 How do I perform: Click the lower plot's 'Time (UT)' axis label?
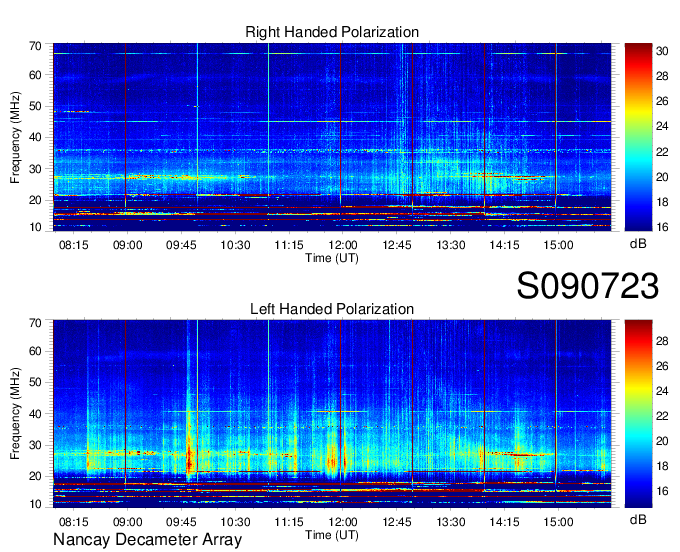tap(332, 535)
